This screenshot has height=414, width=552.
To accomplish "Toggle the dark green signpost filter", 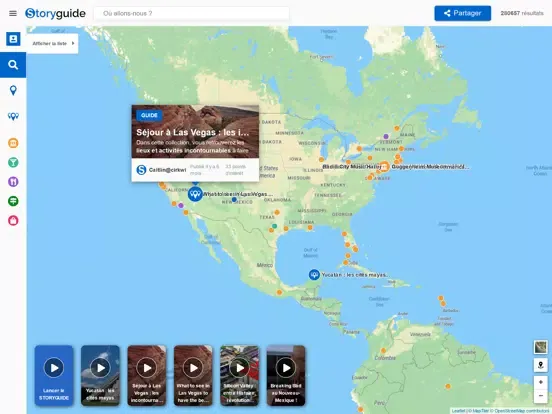I will coord(13,201).
